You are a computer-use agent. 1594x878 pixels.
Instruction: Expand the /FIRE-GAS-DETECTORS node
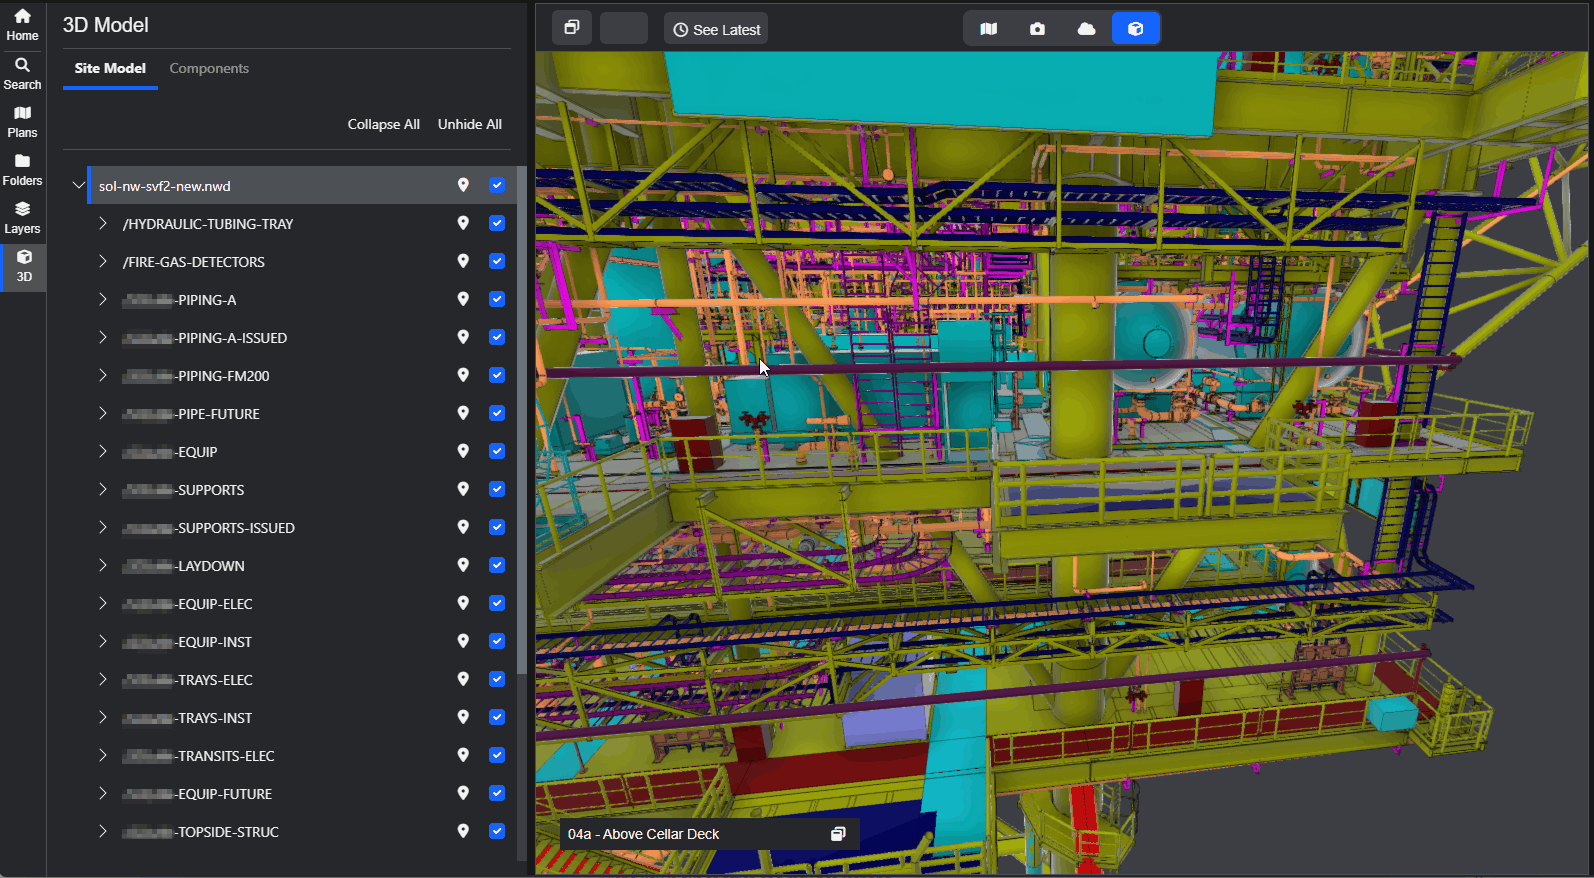point(102,261)
